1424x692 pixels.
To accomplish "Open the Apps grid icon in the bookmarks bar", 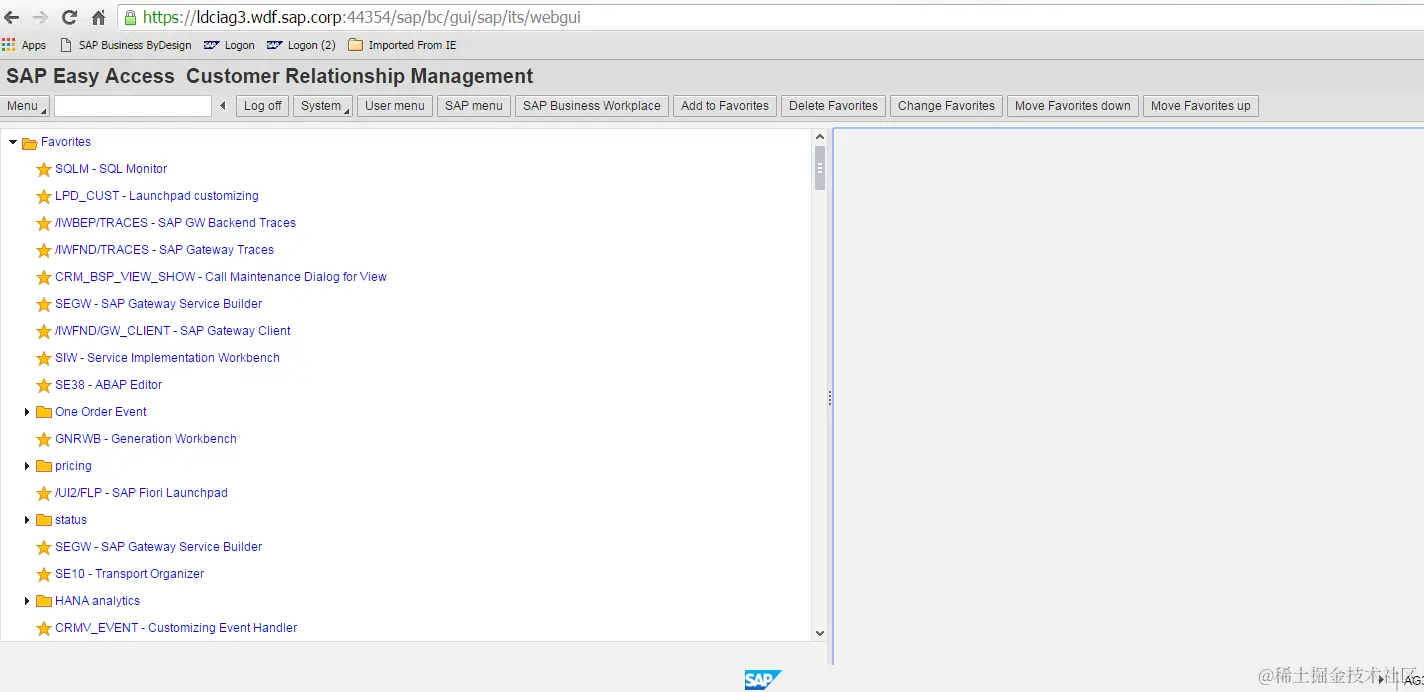I will (8, 45).
